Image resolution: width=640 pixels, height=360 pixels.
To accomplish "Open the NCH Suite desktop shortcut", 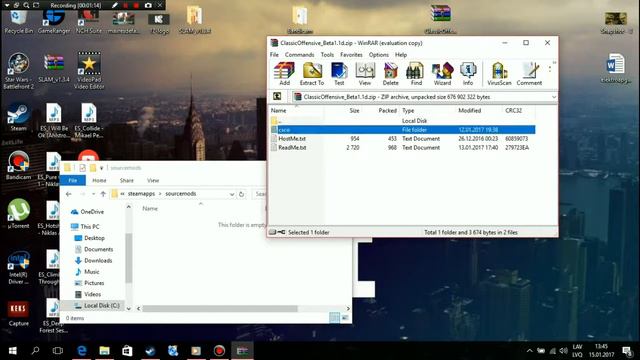I will (89, 21).
